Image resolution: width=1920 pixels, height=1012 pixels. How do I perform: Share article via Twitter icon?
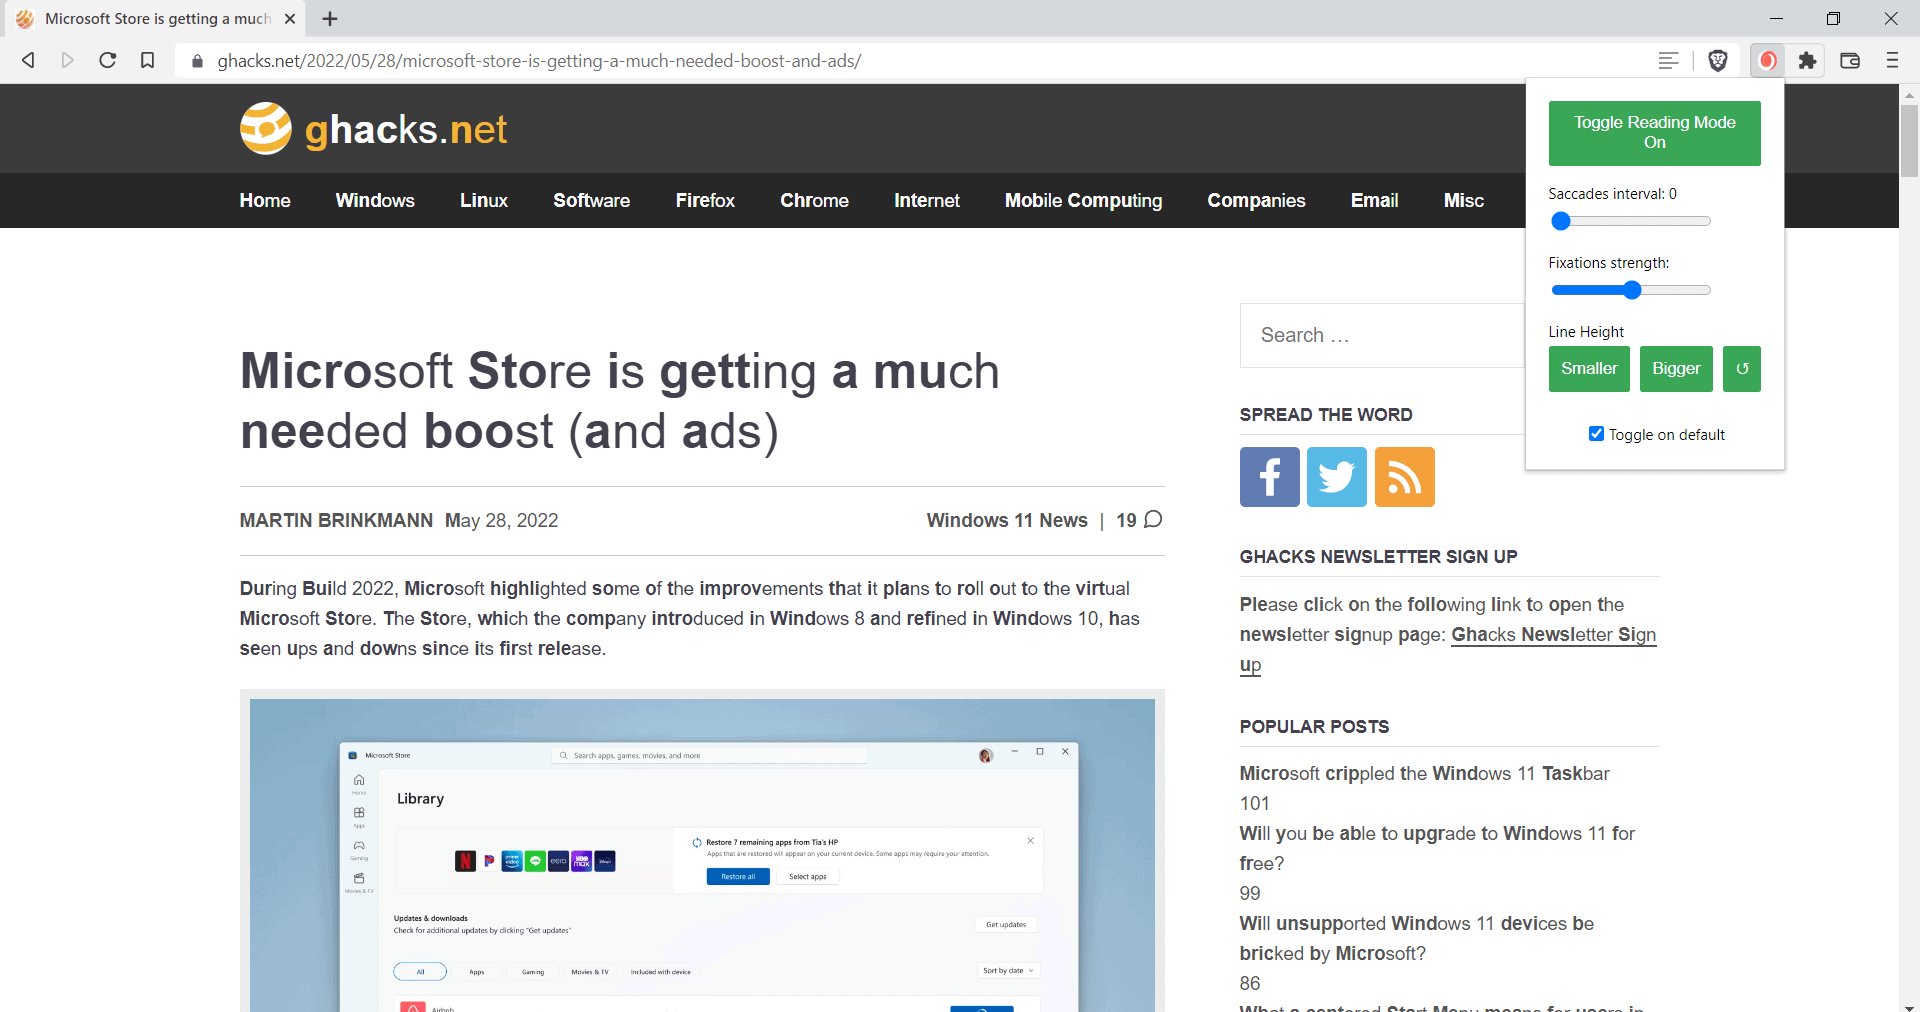(x=1336, y=477)
